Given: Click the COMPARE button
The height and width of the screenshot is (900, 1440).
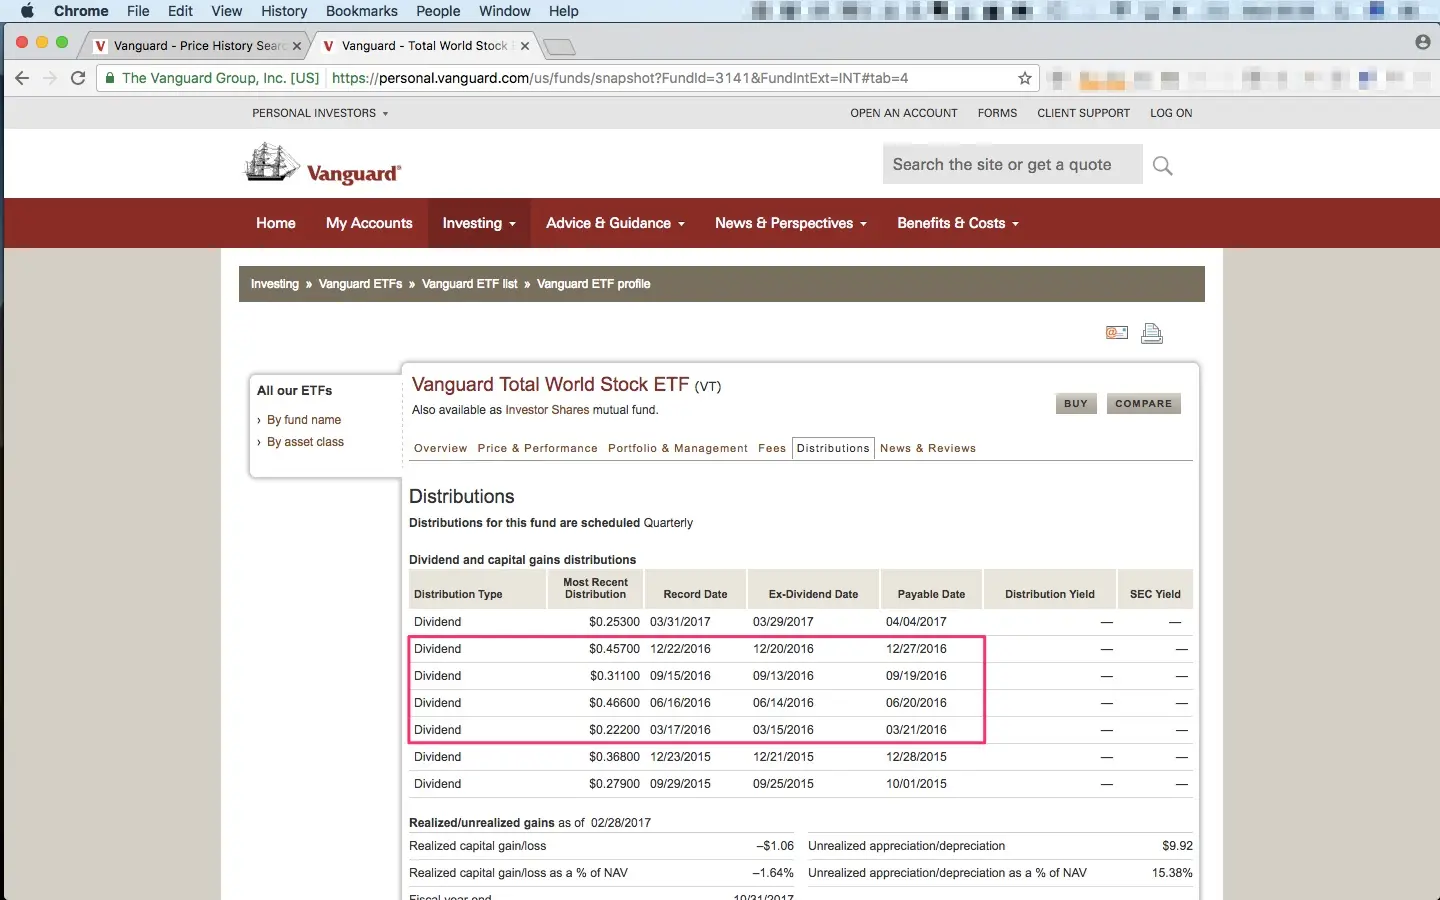Looking at the screenshot, I should click(x=1144, y=404).
